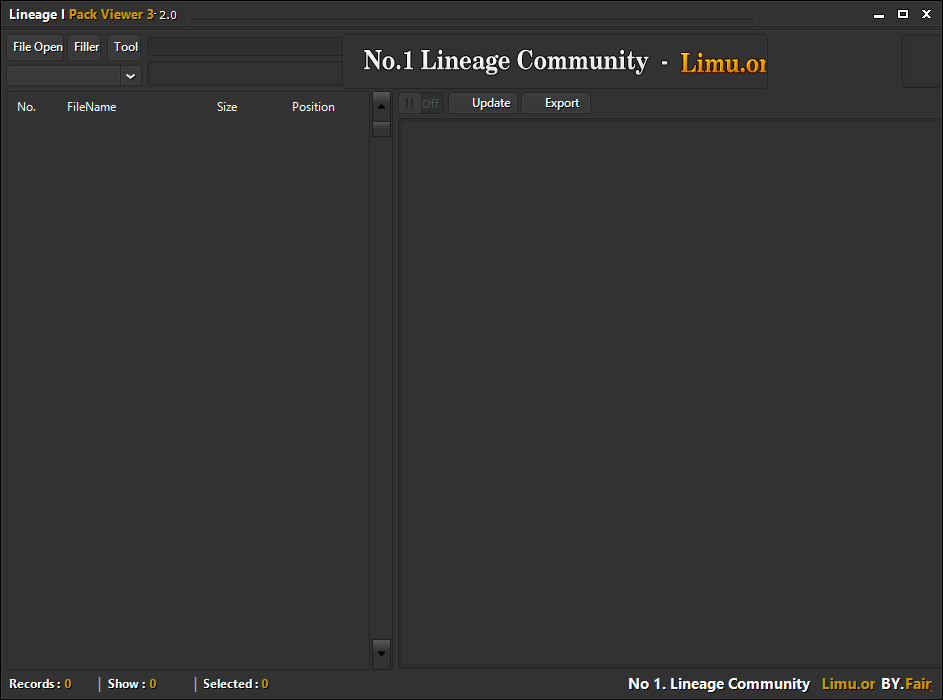Image resolution: width=943 pixels, height=700 pixels.
Task: Expand the combo box dropdown arrow
Action: tap(131, 76)
